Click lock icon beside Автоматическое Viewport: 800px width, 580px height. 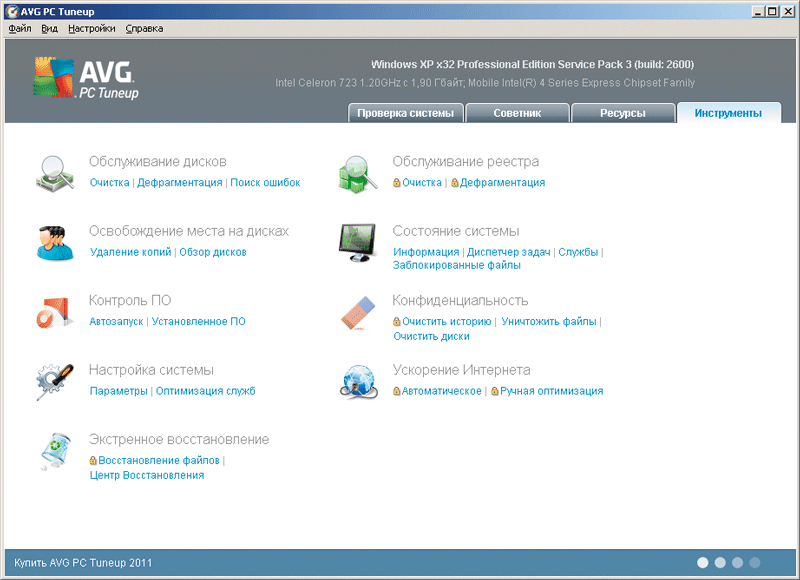(x=396, y=391)
